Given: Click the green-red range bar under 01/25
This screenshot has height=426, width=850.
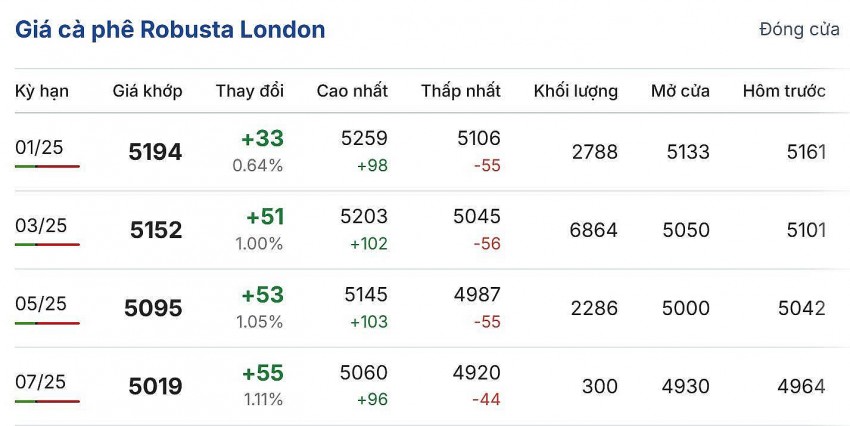Looking at the screenshot, I should pos(47,166).
